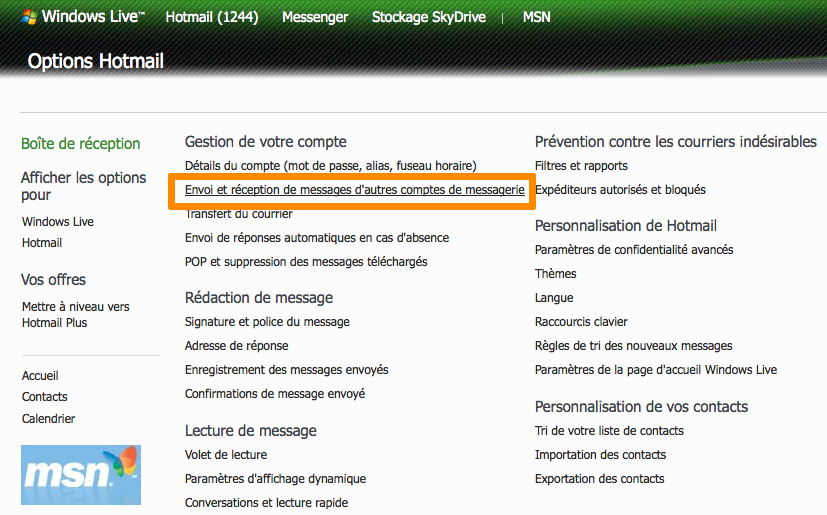Click the Options Hotmail page title
The width and height of the screenshot is (827, 515).
click(95, 61)
